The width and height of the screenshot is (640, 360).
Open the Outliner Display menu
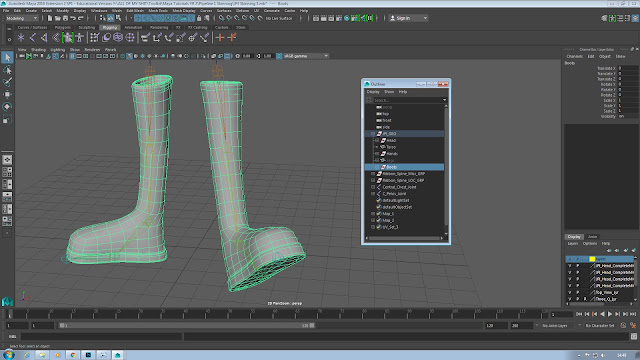click(373, 92)
